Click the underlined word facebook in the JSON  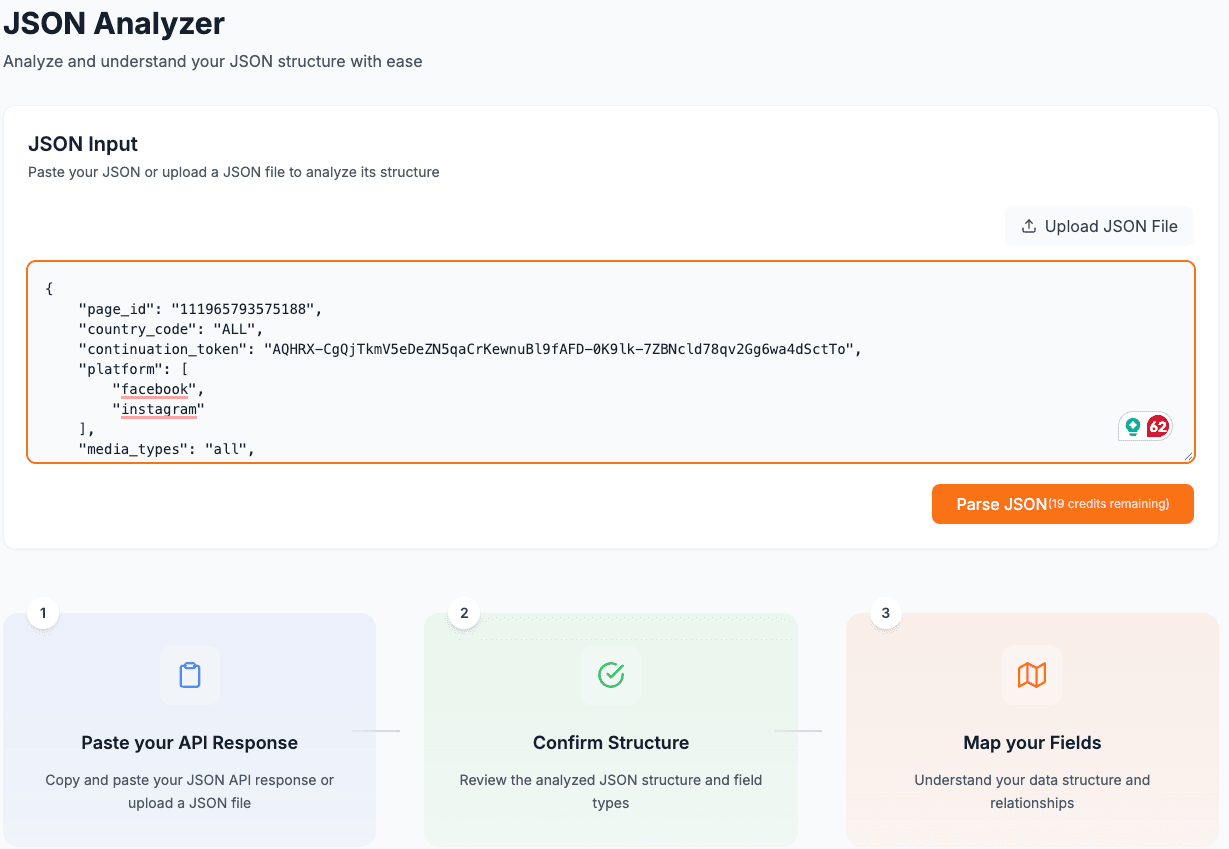coord(155,389)
